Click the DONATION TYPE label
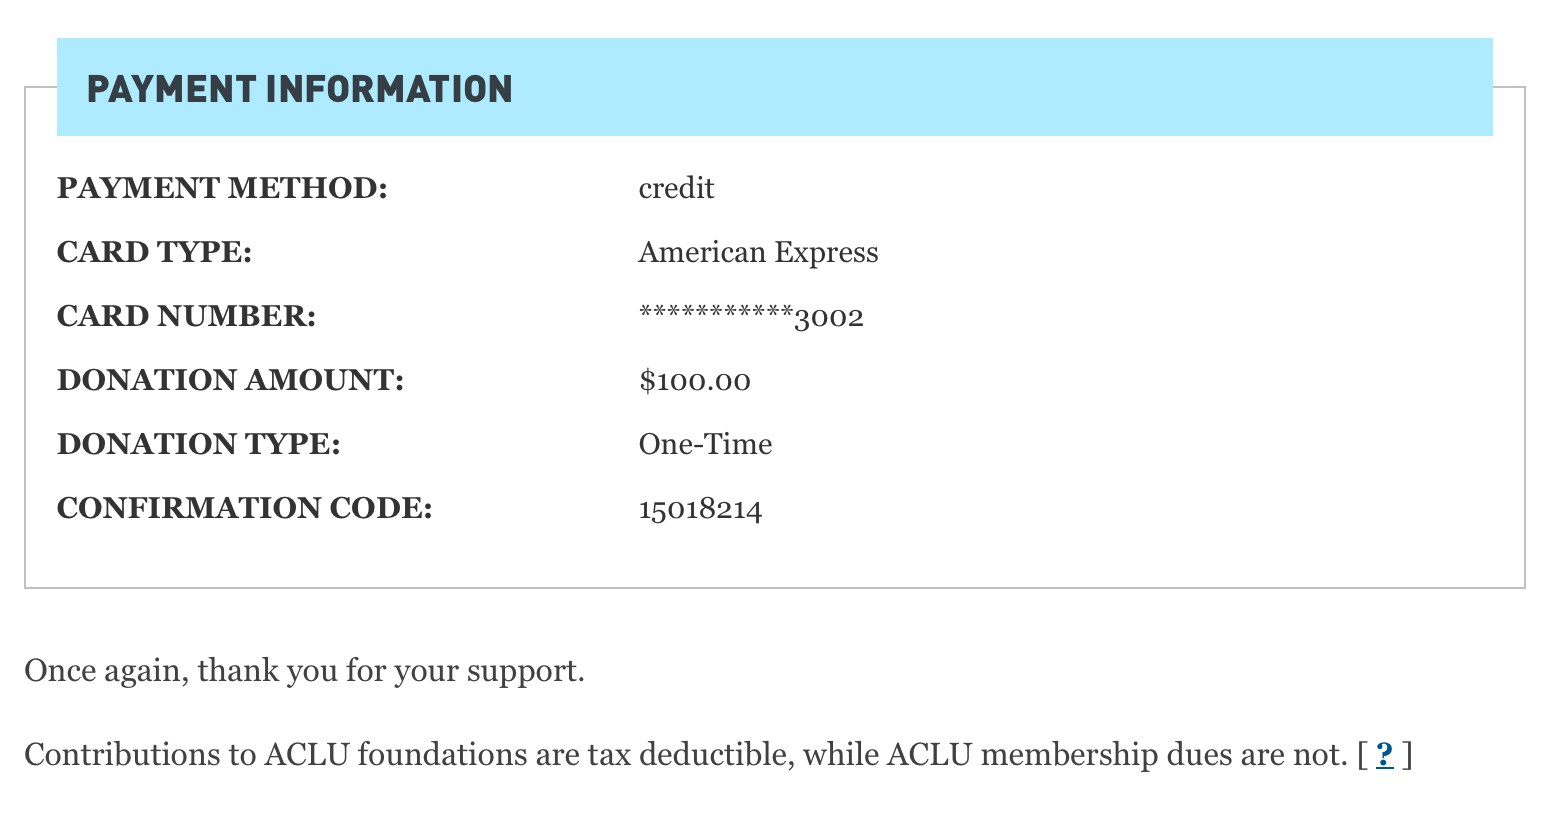This screenshot has height=825, width=1542. (x=199, y=444)
